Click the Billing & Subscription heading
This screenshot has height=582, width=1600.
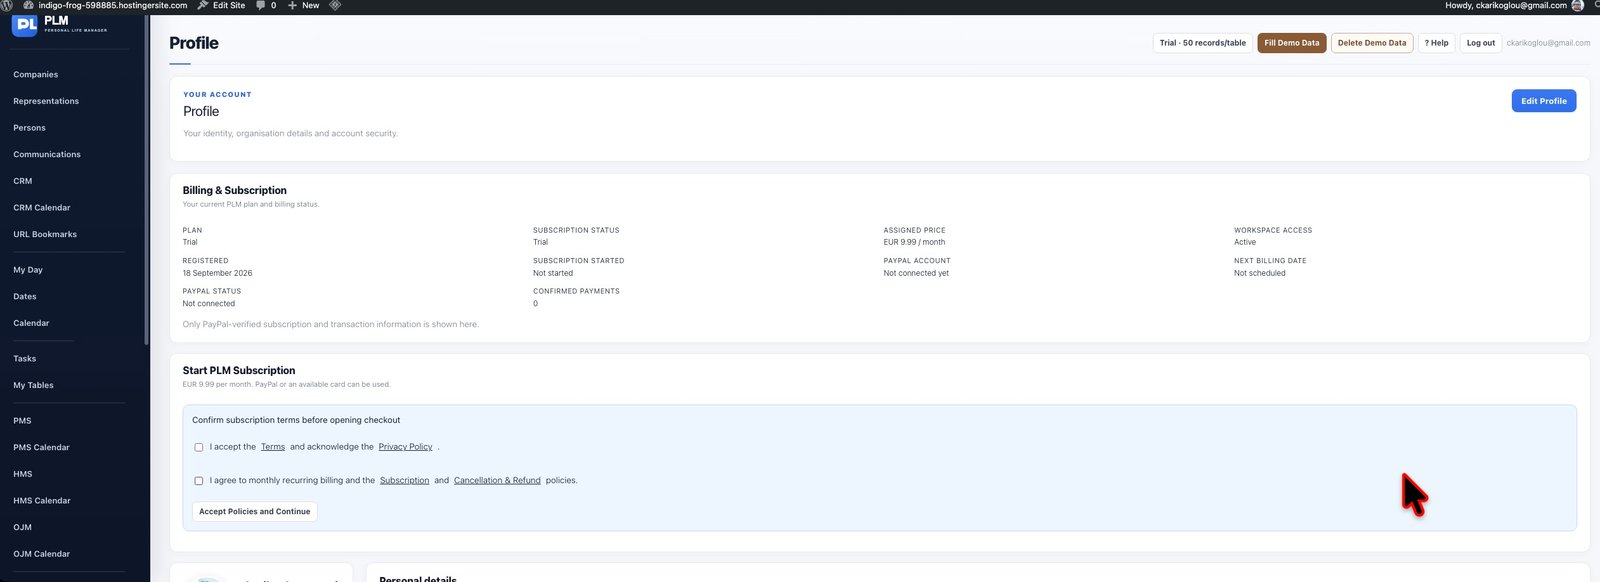click(235, 190)
